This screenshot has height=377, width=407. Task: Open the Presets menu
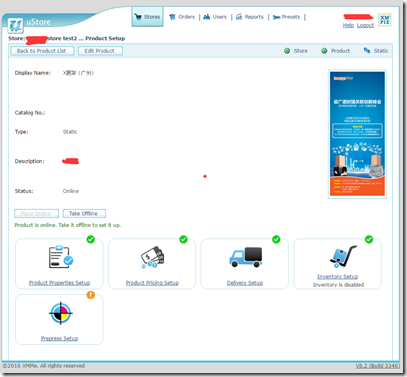[291, 17]
